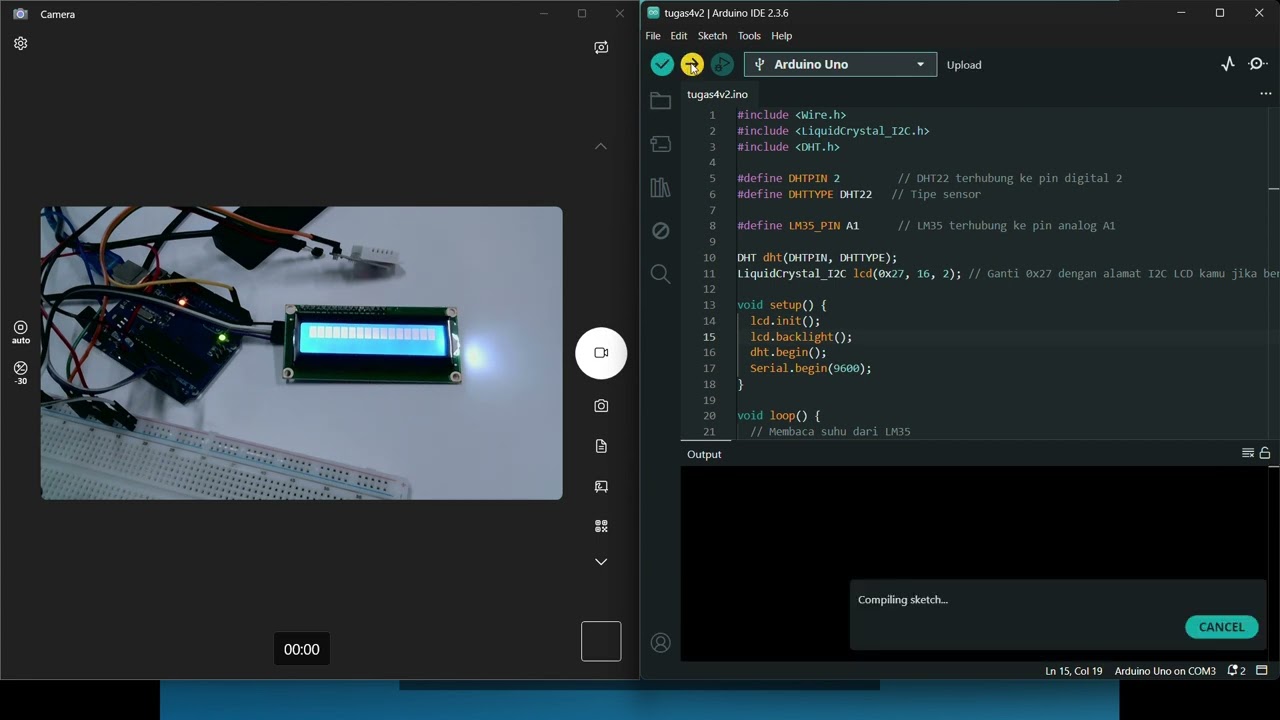The width and height of the screenshot is (1280, 720).
Task: Open the Help menu
Action: coord(782,36)
